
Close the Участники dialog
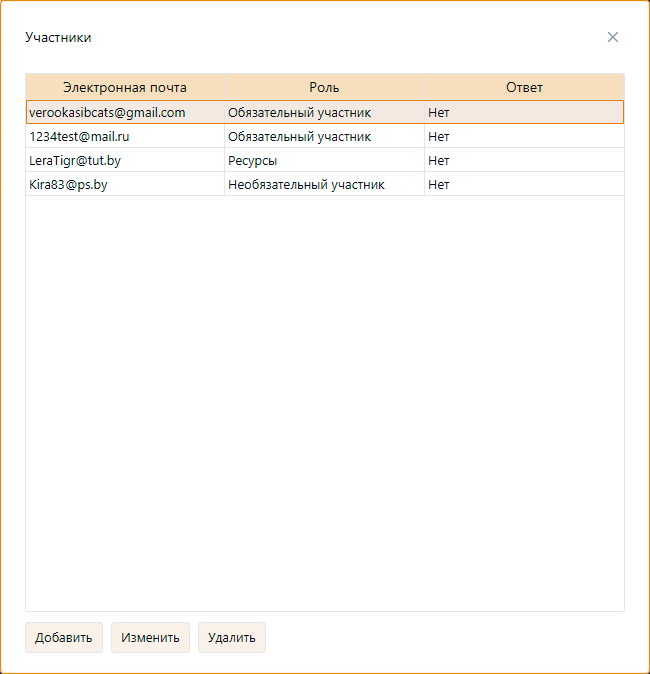[x=613, y=37]
